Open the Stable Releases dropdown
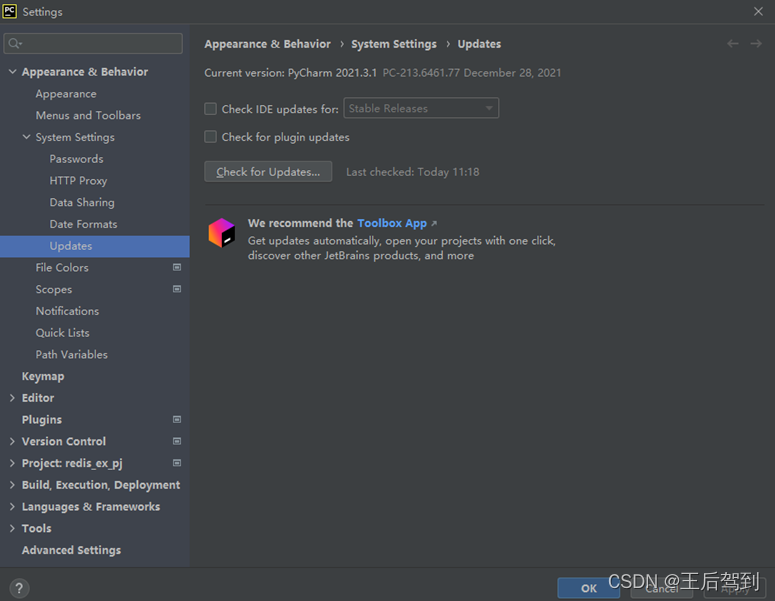 click(421, 108)
